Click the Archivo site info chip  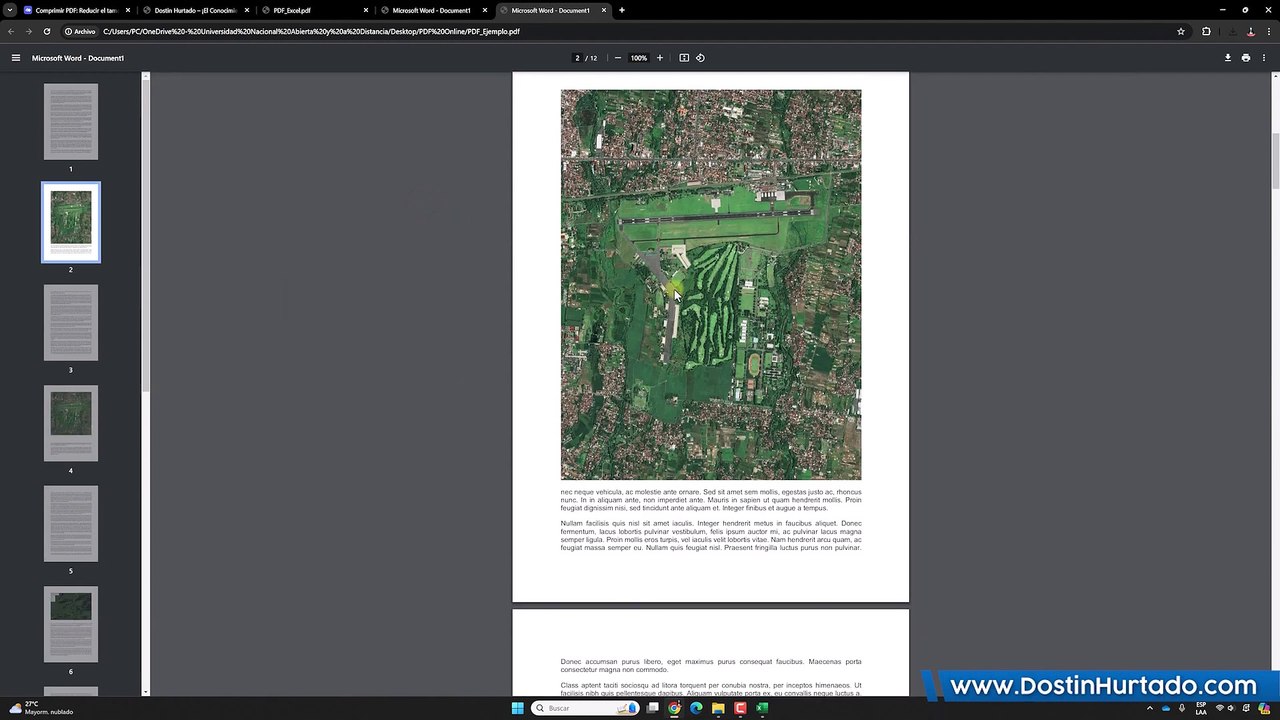[x=80, y=31]
